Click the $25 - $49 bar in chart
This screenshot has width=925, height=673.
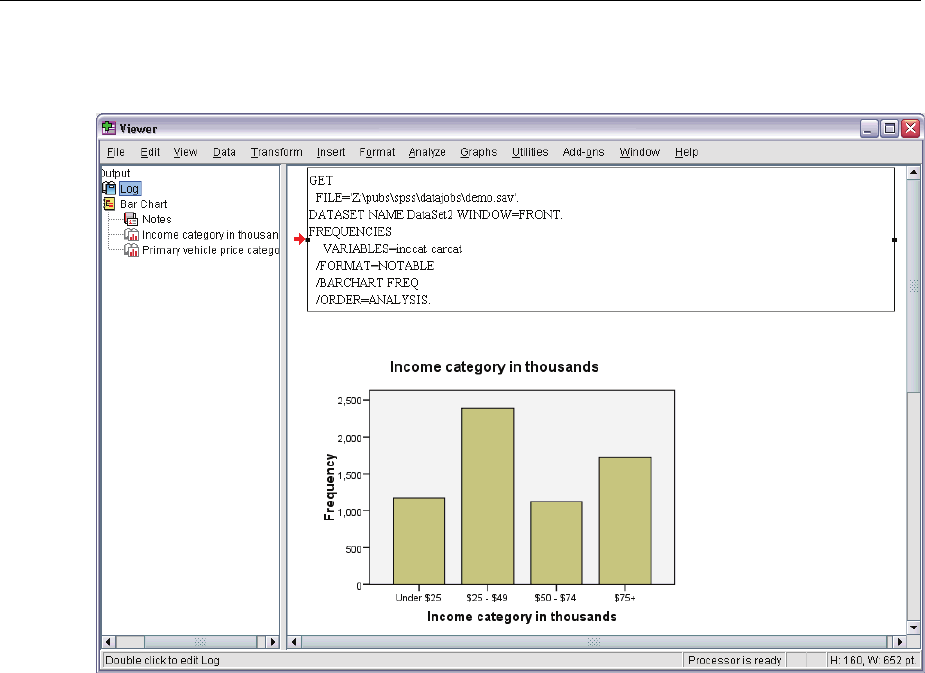pyautogui.click(x=487, y=496)
